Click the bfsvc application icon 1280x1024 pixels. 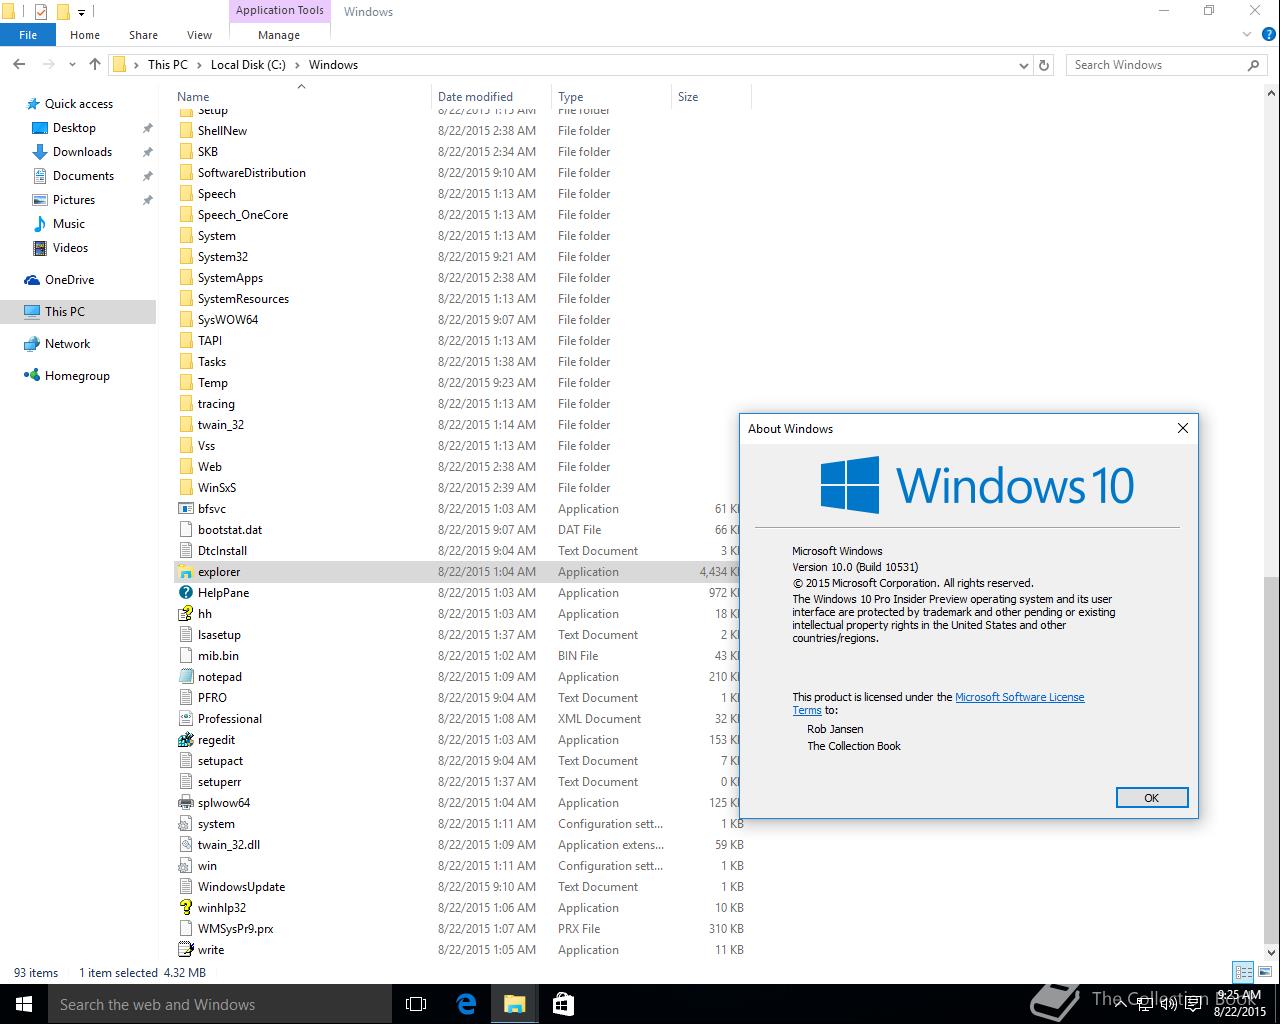pos(186,509)
